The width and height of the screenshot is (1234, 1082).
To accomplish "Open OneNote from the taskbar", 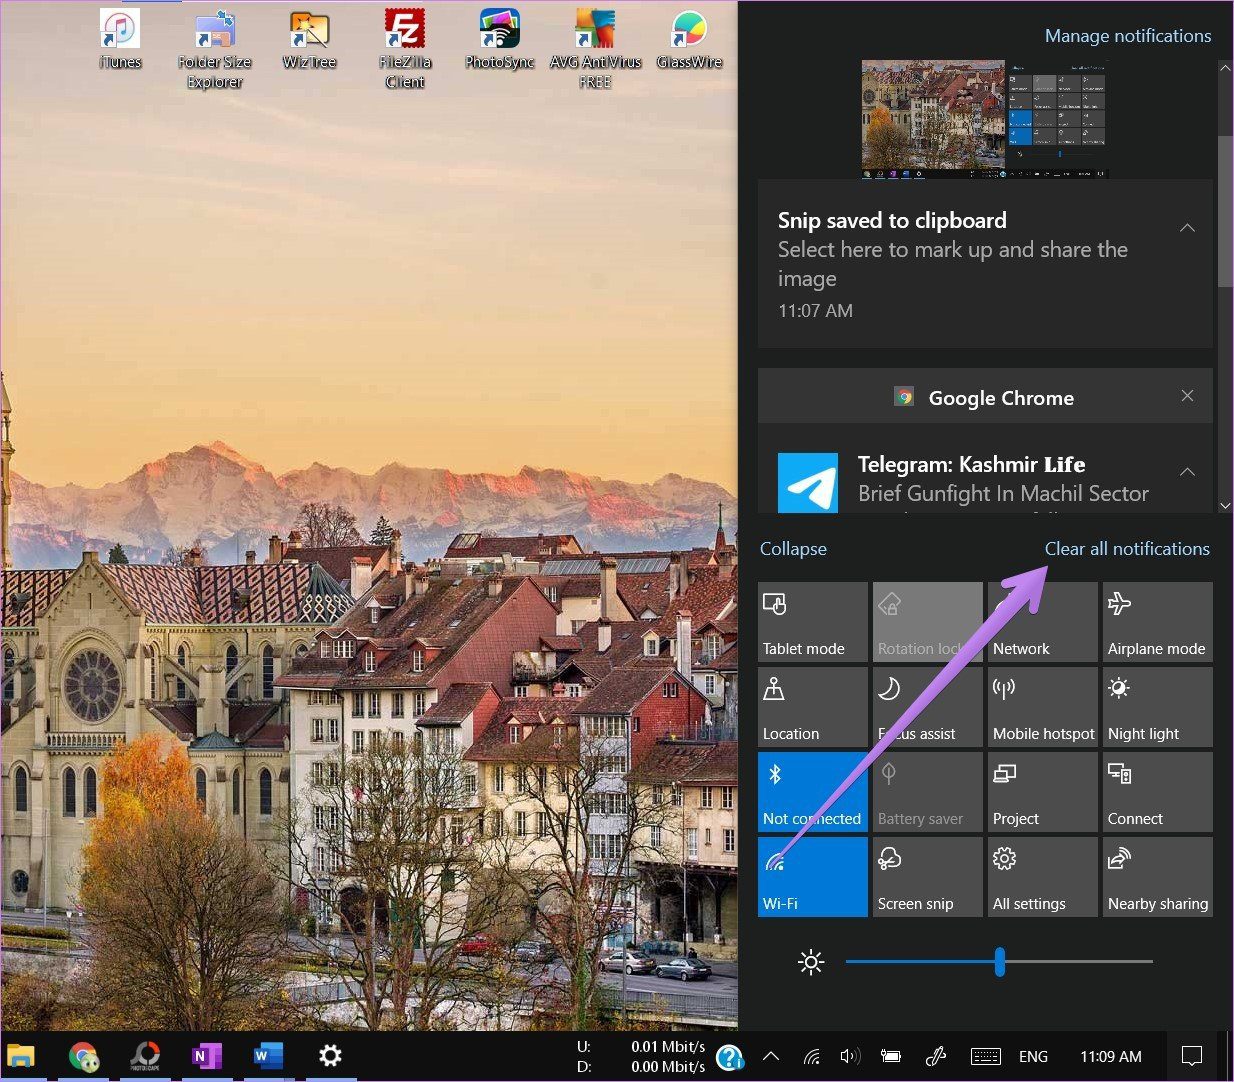I will coord(206,1056).
